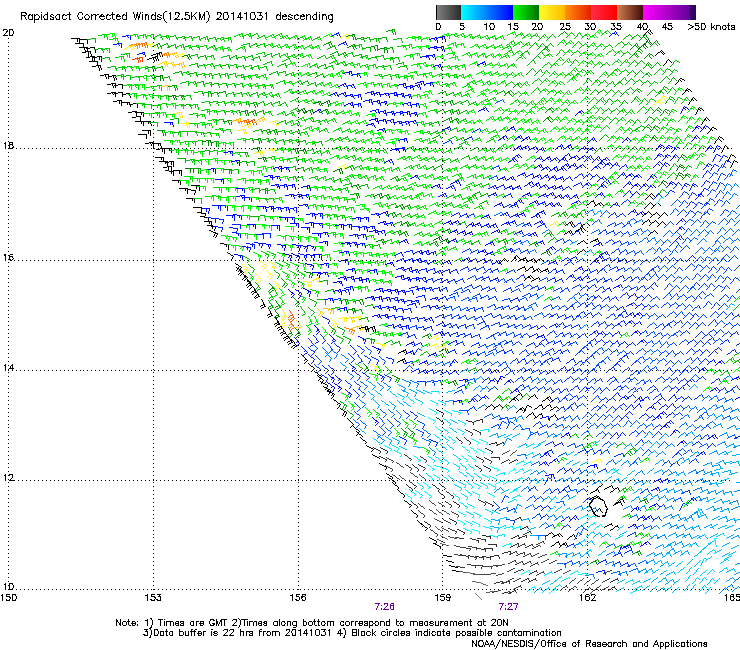Click the latitude 12 axis label
This screenshot has width=740, height=650.
8,478
